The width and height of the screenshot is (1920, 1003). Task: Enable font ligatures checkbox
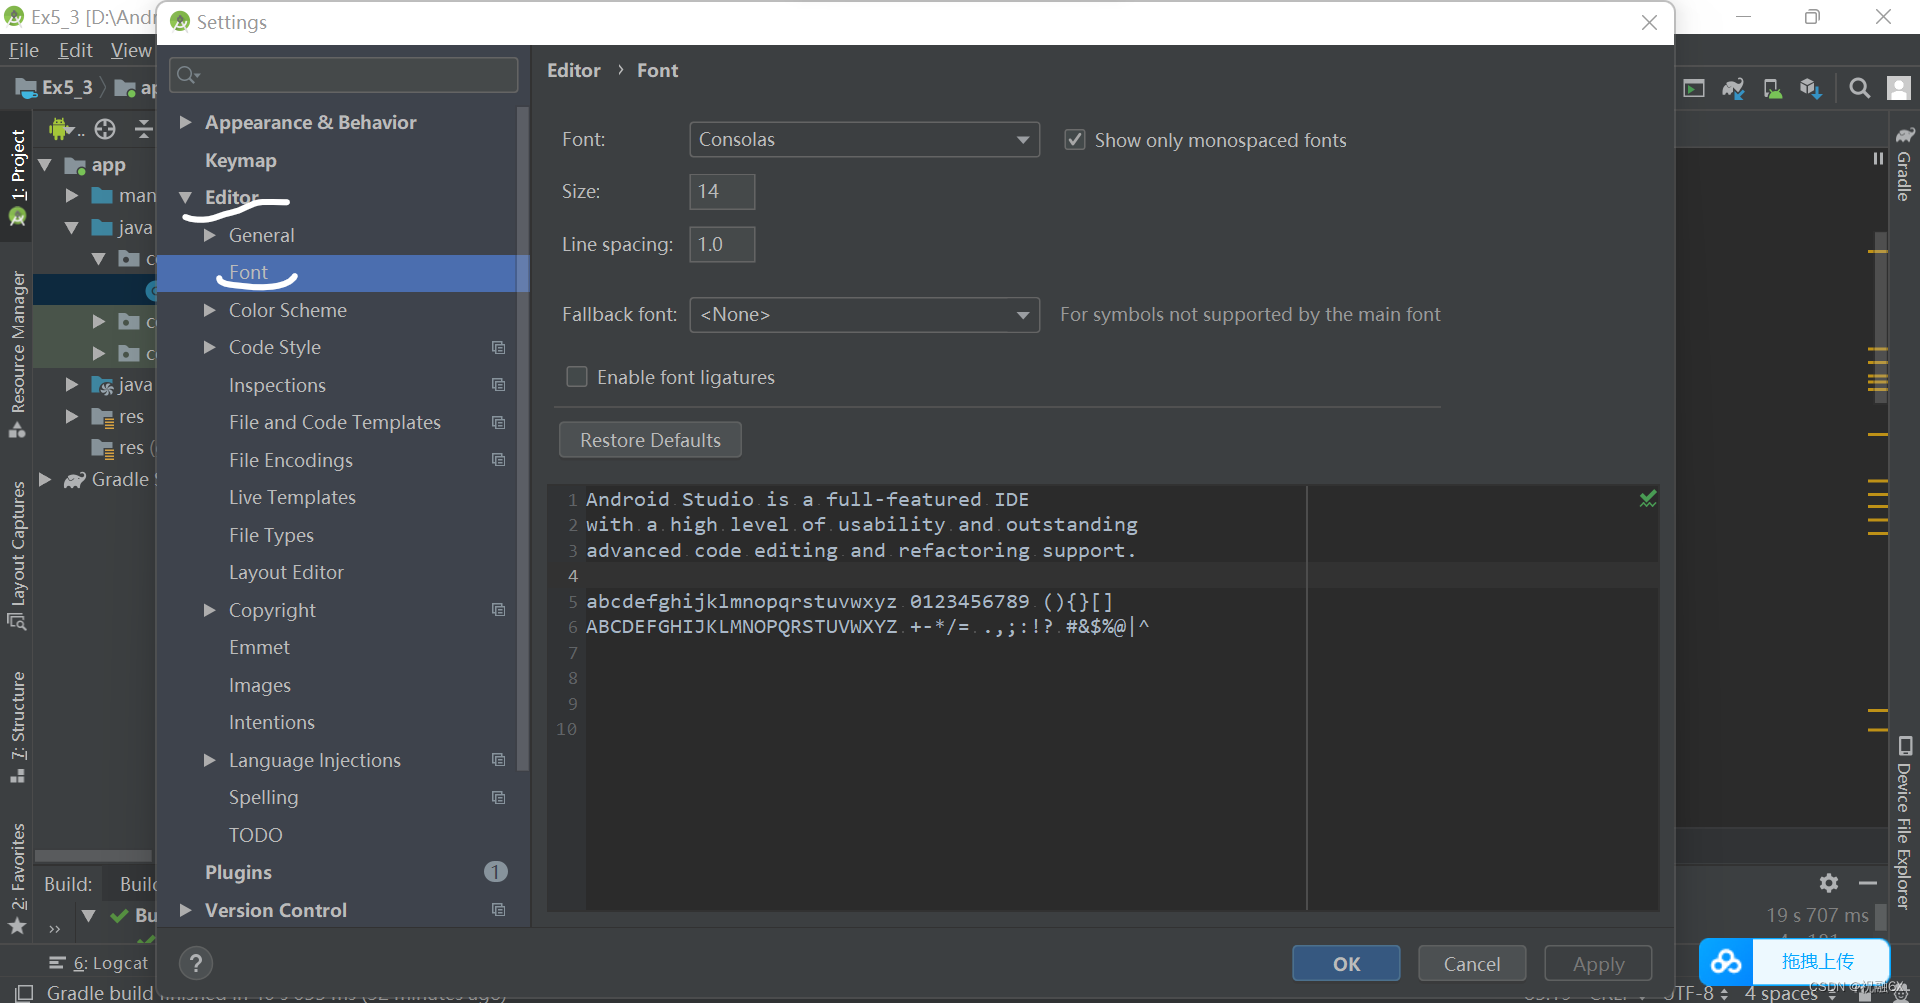(577, 377)
